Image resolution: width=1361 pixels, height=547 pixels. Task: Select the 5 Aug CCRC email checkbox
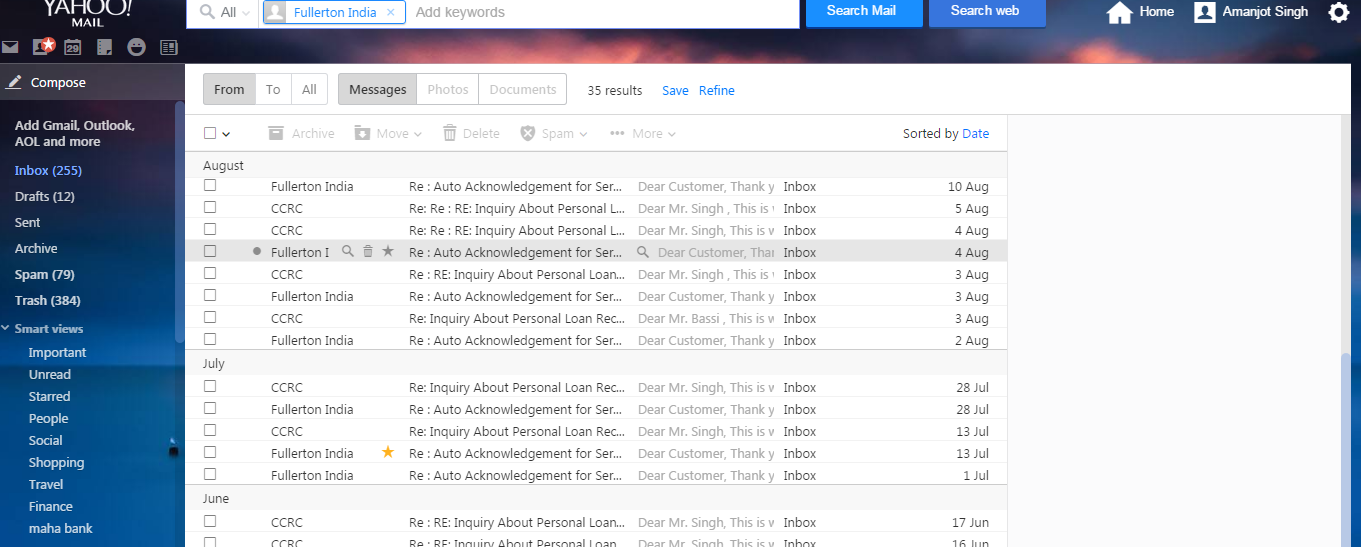pos(210,208)
